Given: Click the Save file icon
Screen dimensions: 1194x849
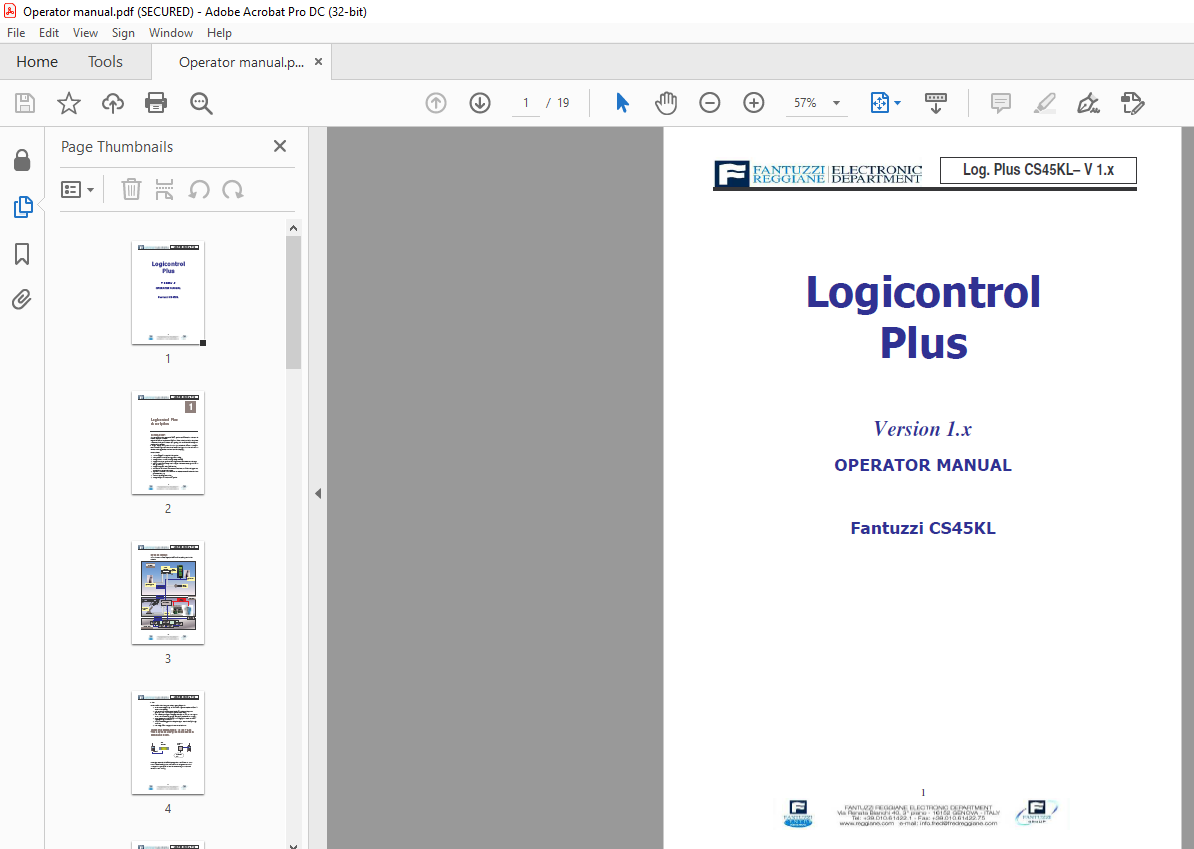Looking at the screenshot, I should (25, 103).
